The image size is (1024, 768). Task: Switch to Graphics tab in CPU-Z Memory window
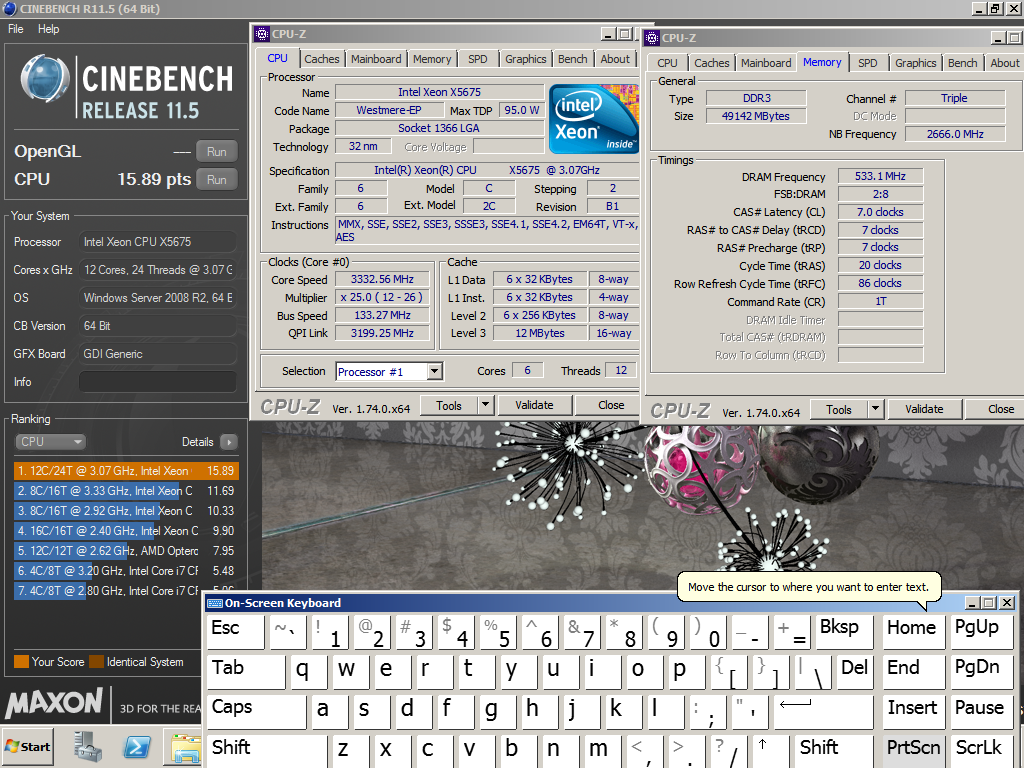(916, 63)
